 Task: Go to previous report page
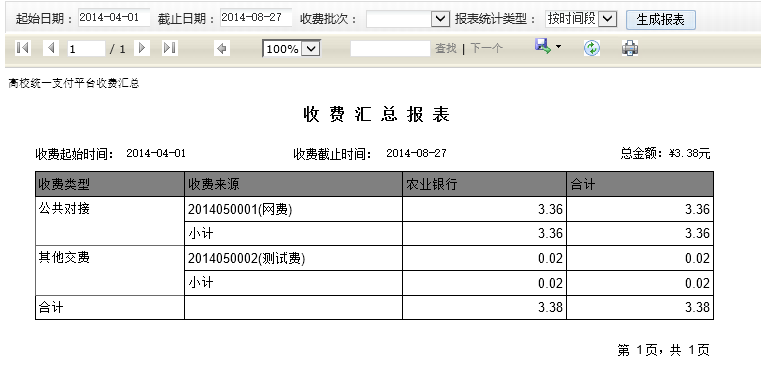click(51, 48)
